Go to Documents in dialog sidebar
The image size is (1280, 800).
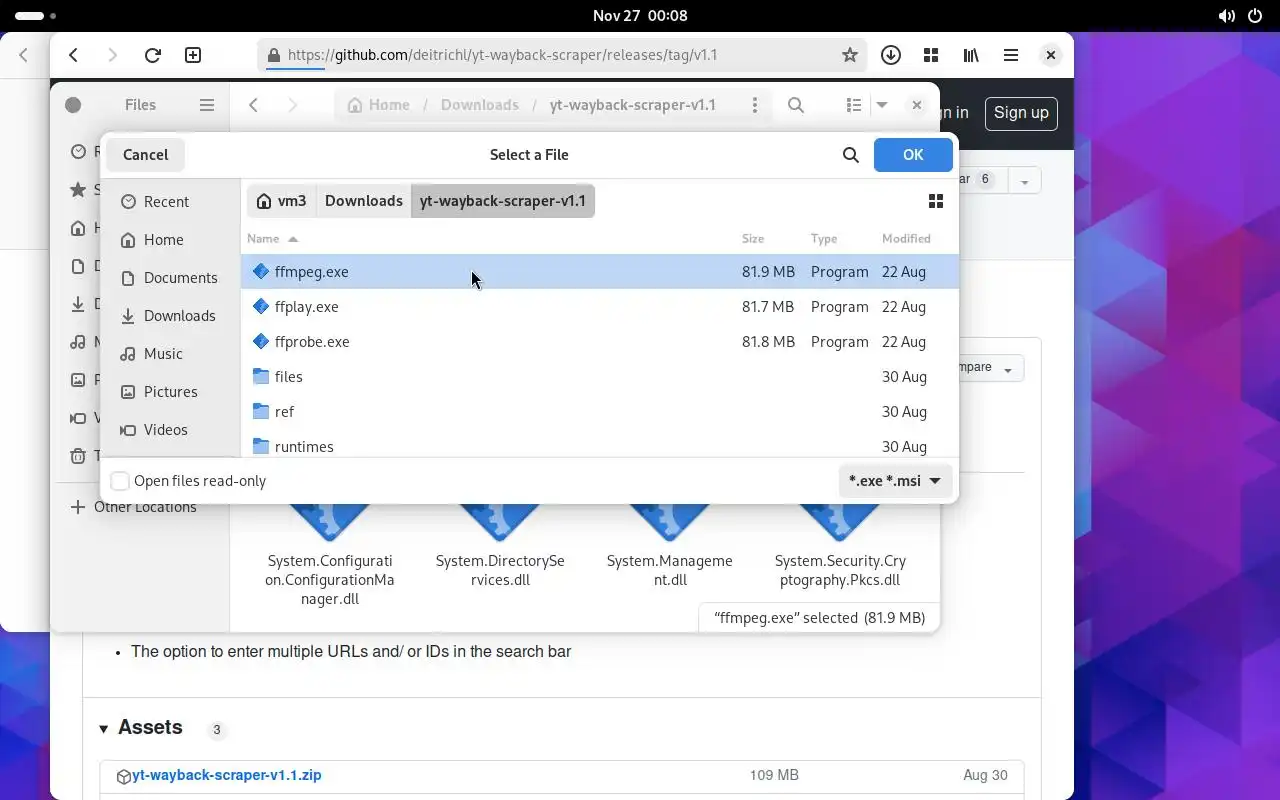coord(170,278)
